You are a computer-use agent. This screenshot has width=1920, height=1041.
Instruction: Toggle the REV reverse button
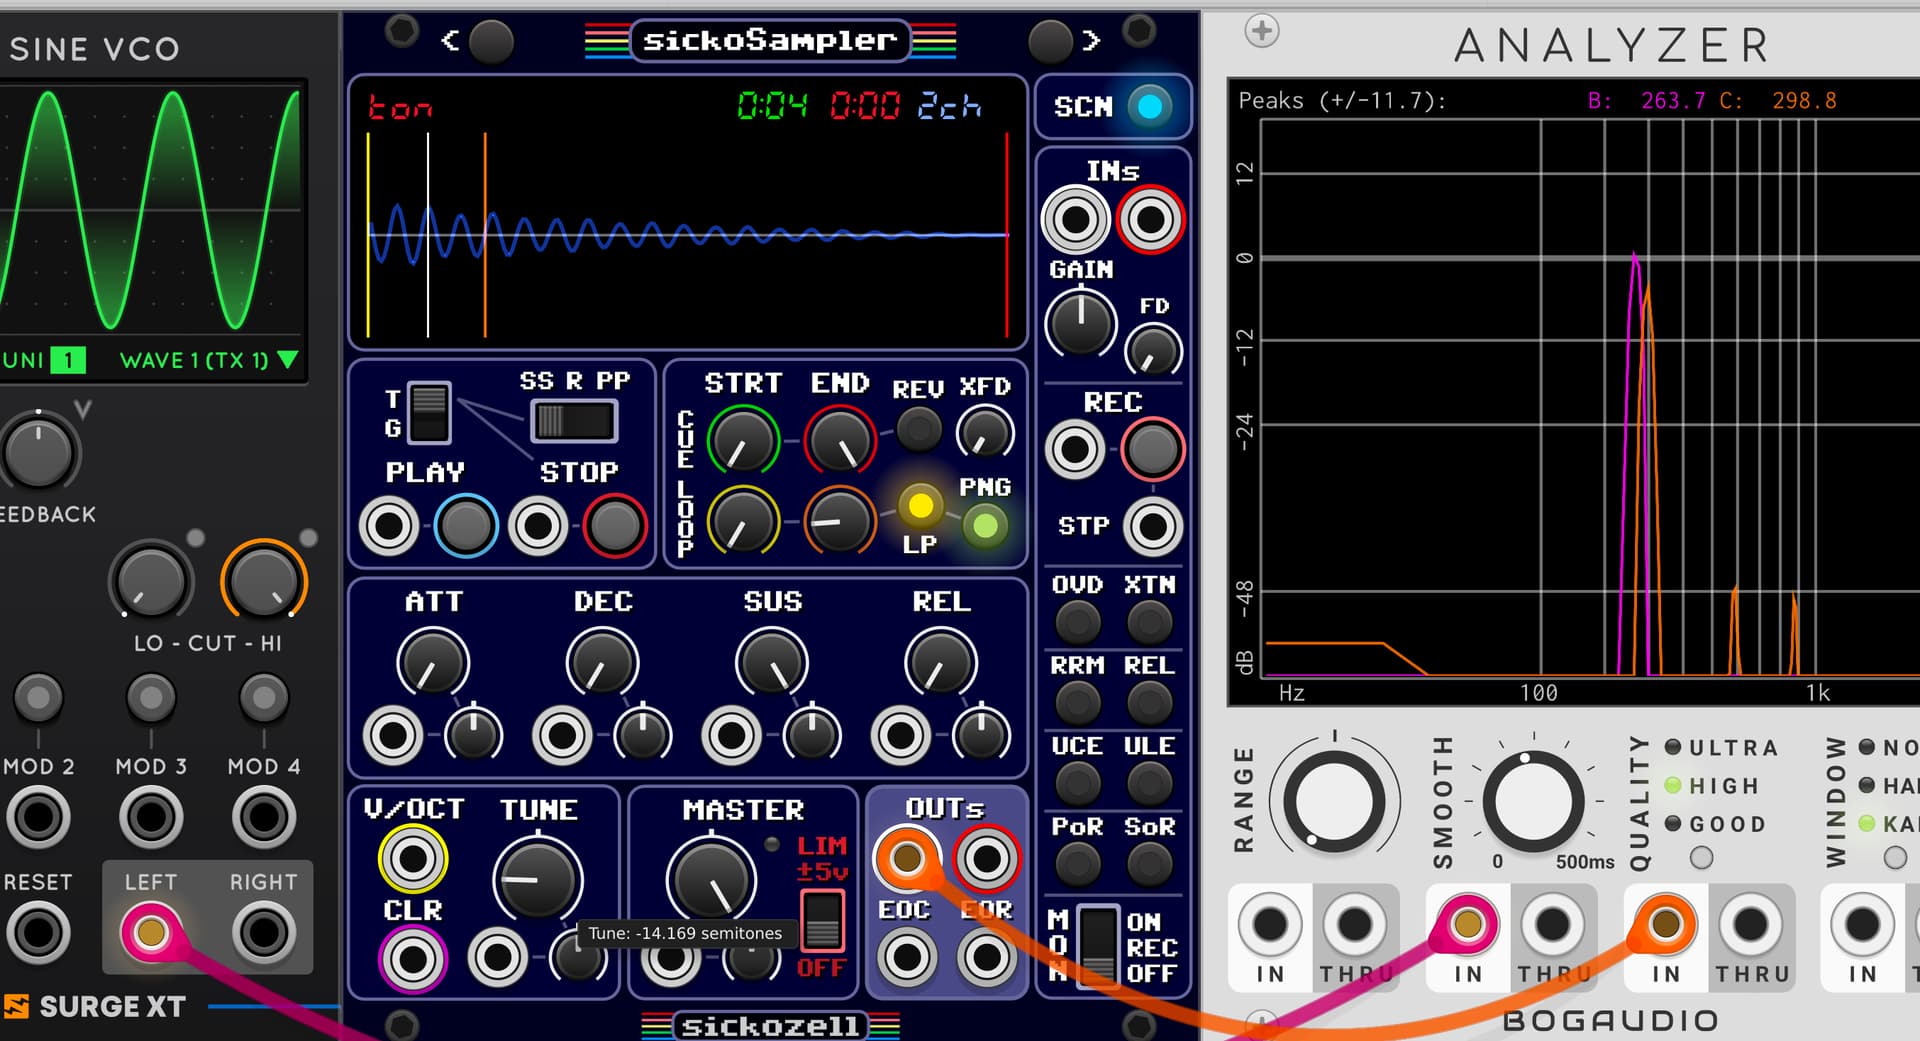(x=918, y=430)
